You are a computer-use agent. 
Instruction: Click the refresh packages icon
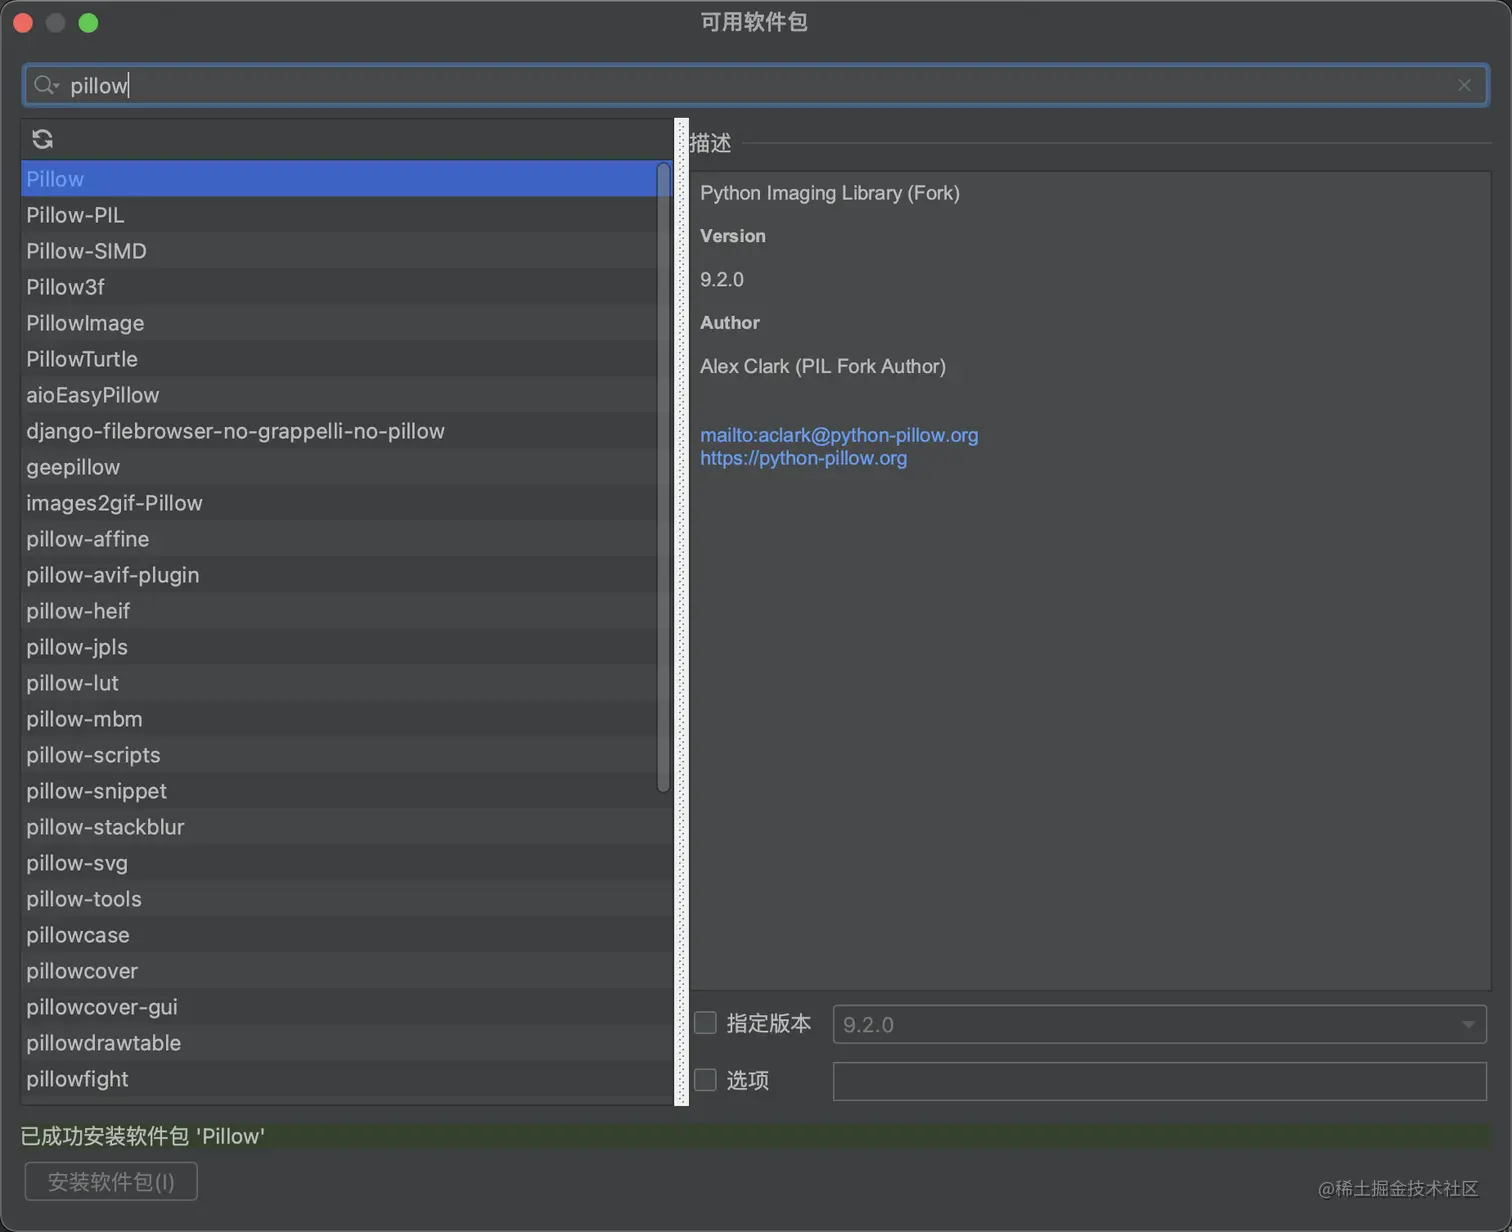pyautogui.click(x=42, y=139)
